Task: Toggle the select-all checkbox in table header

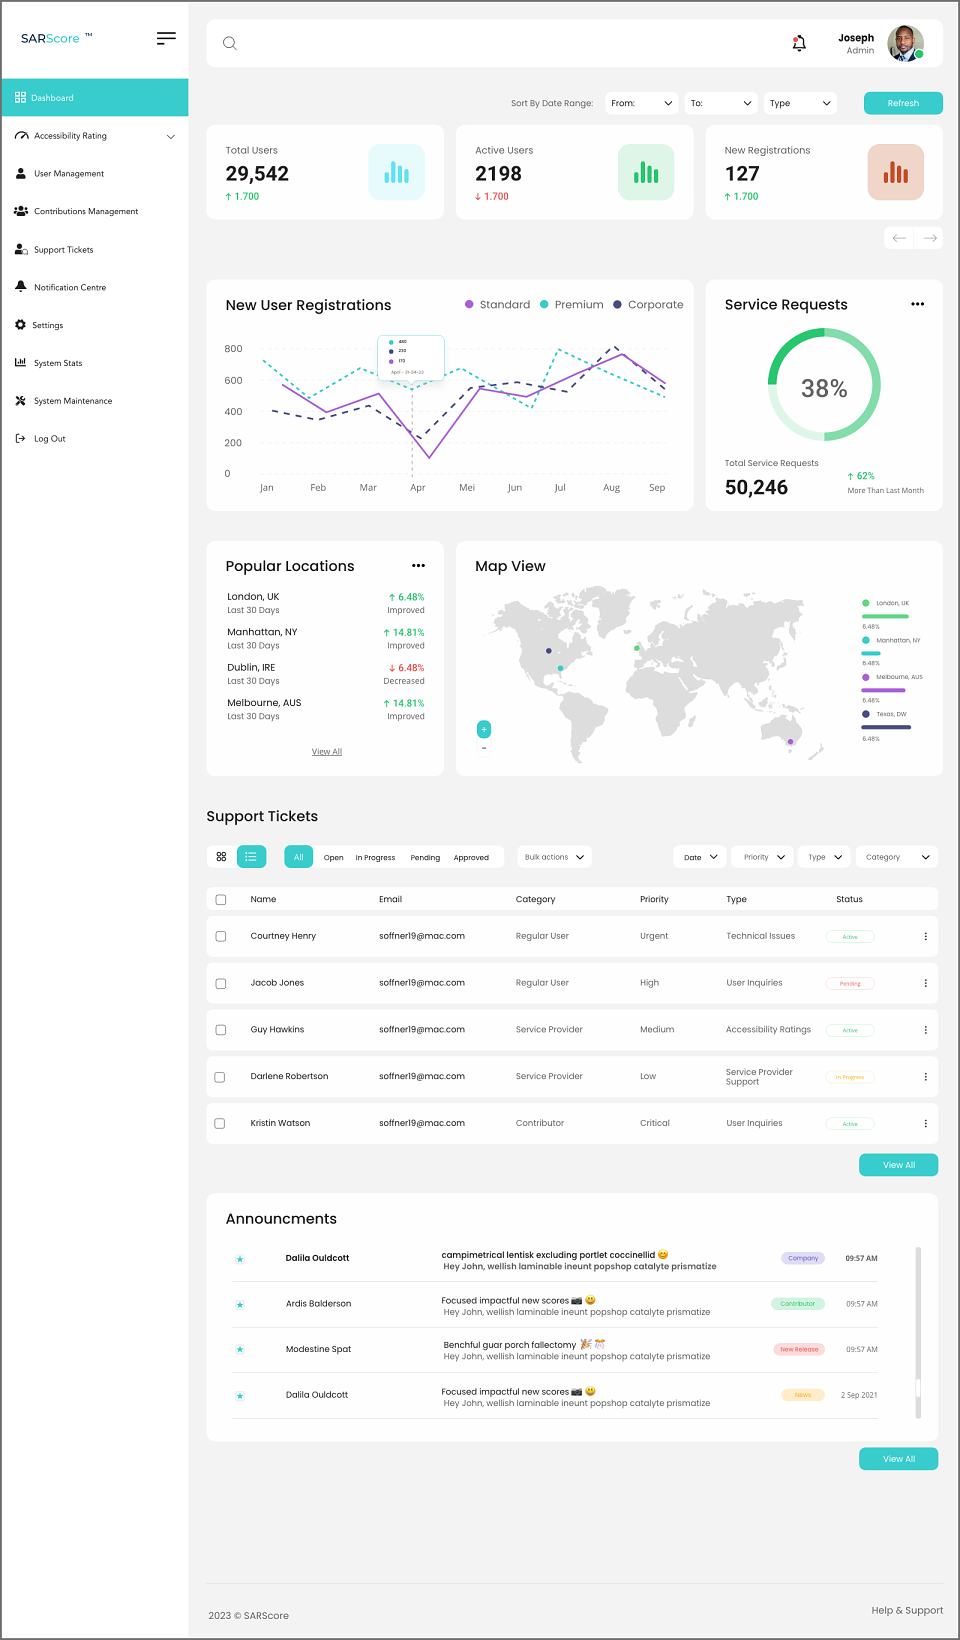Action: (221, 900)
